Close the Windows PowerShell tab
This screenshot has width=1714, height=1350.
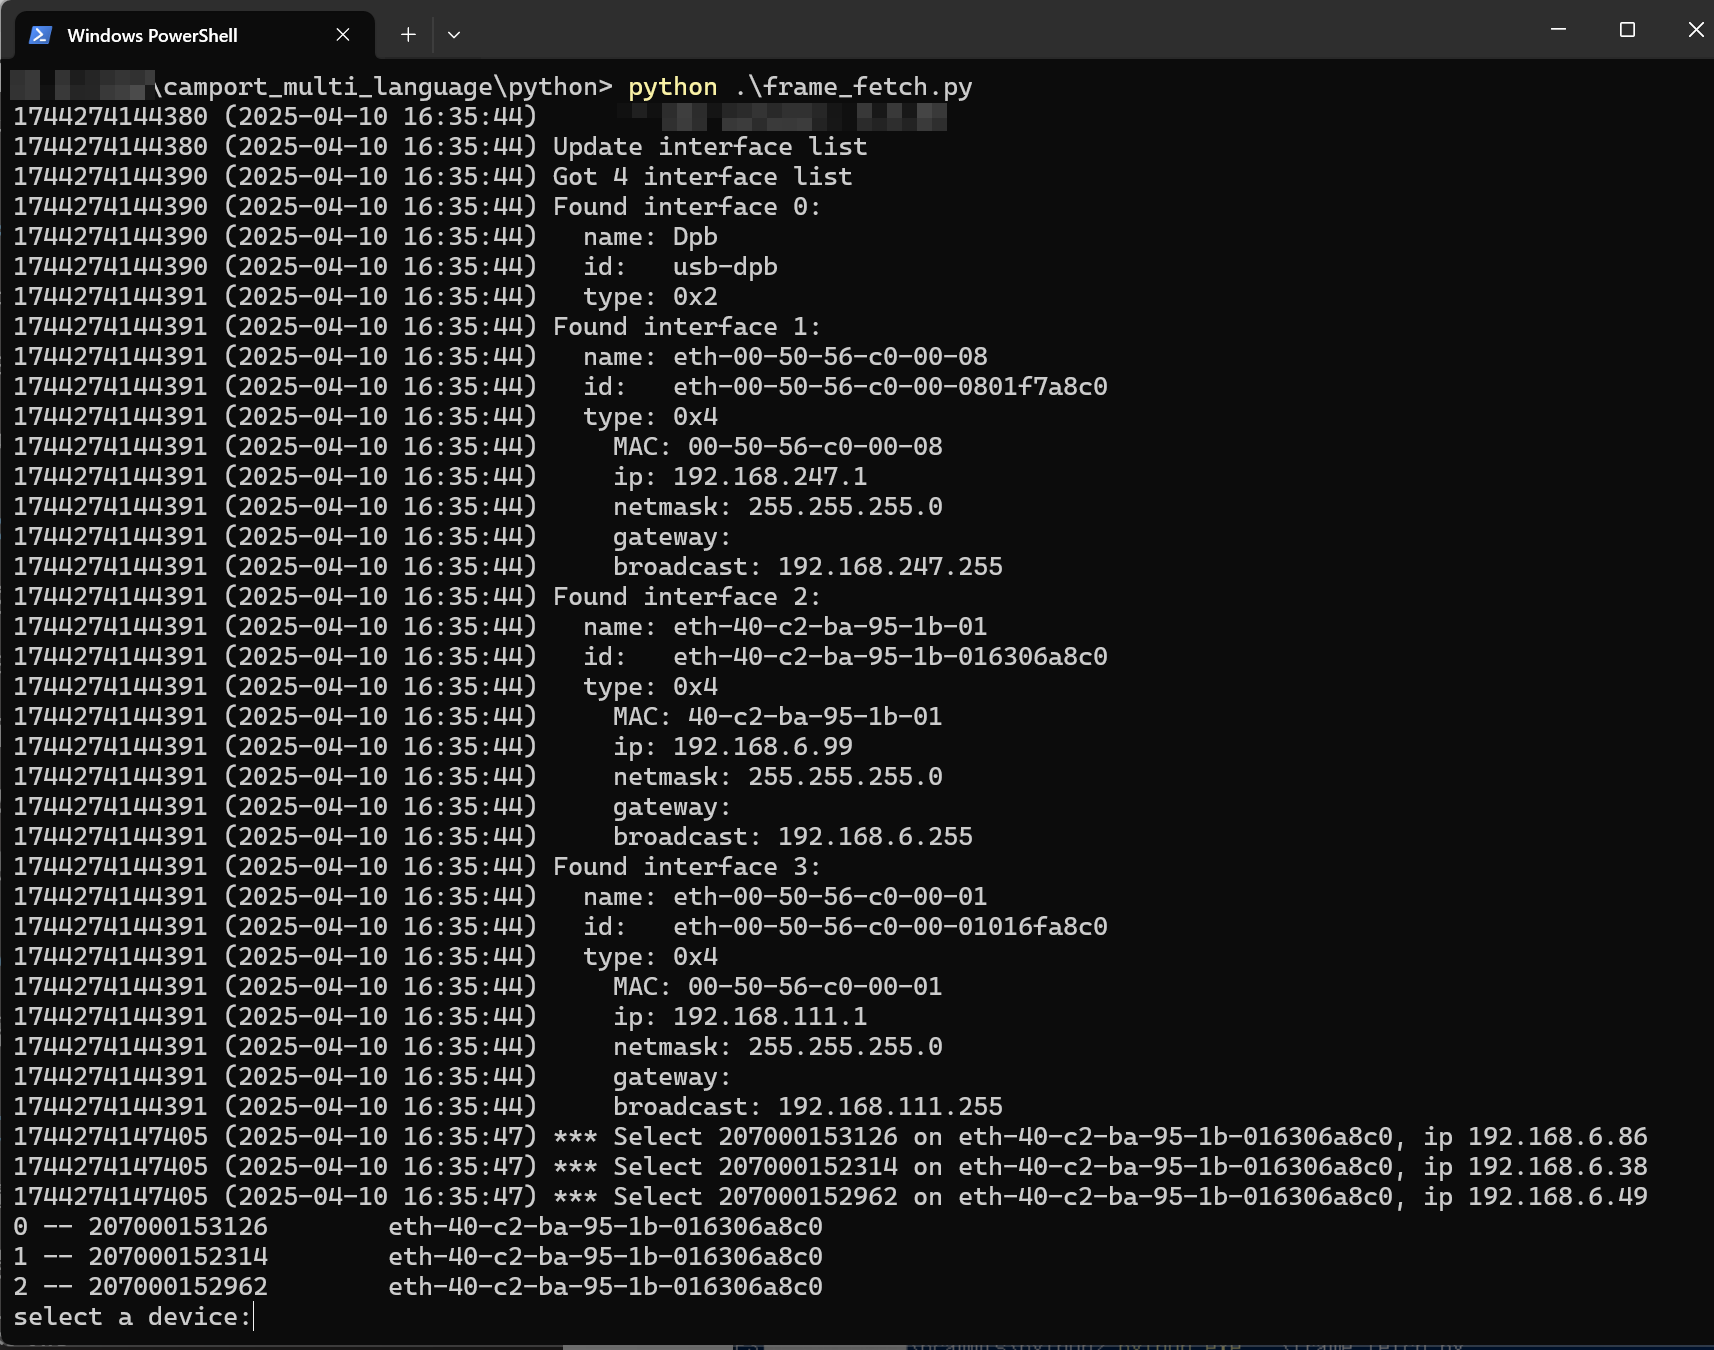(343, 35)
